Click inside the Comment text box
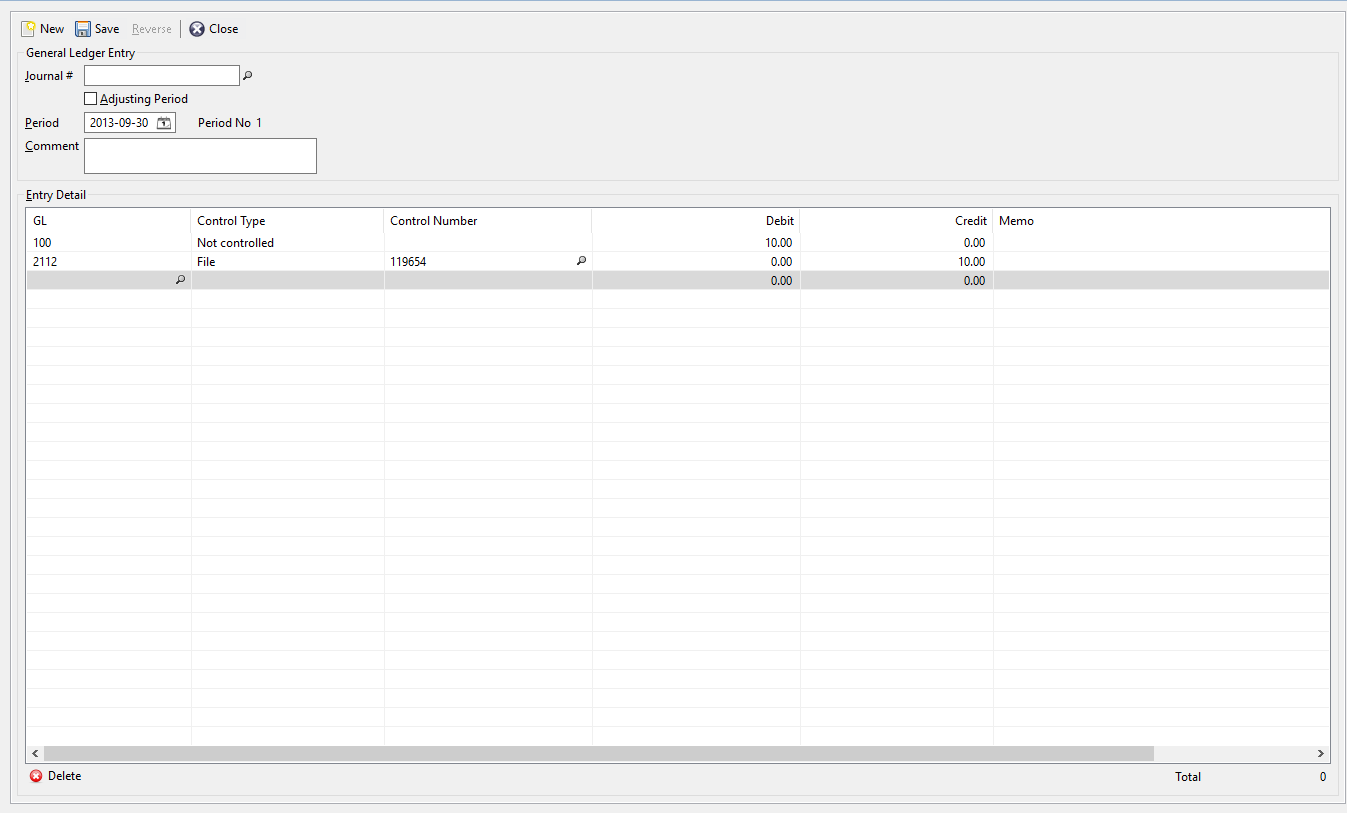 200,156
